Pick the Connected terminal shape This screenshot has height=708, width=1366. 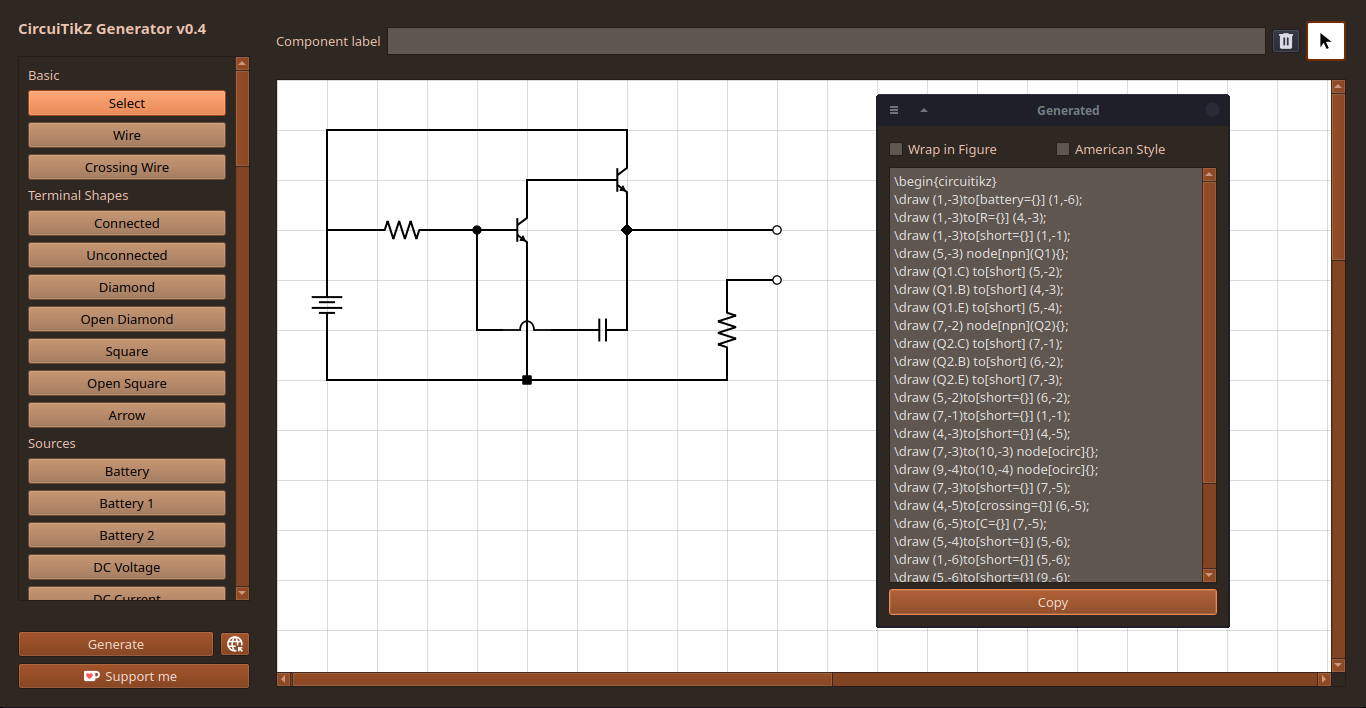pos(127,223)
